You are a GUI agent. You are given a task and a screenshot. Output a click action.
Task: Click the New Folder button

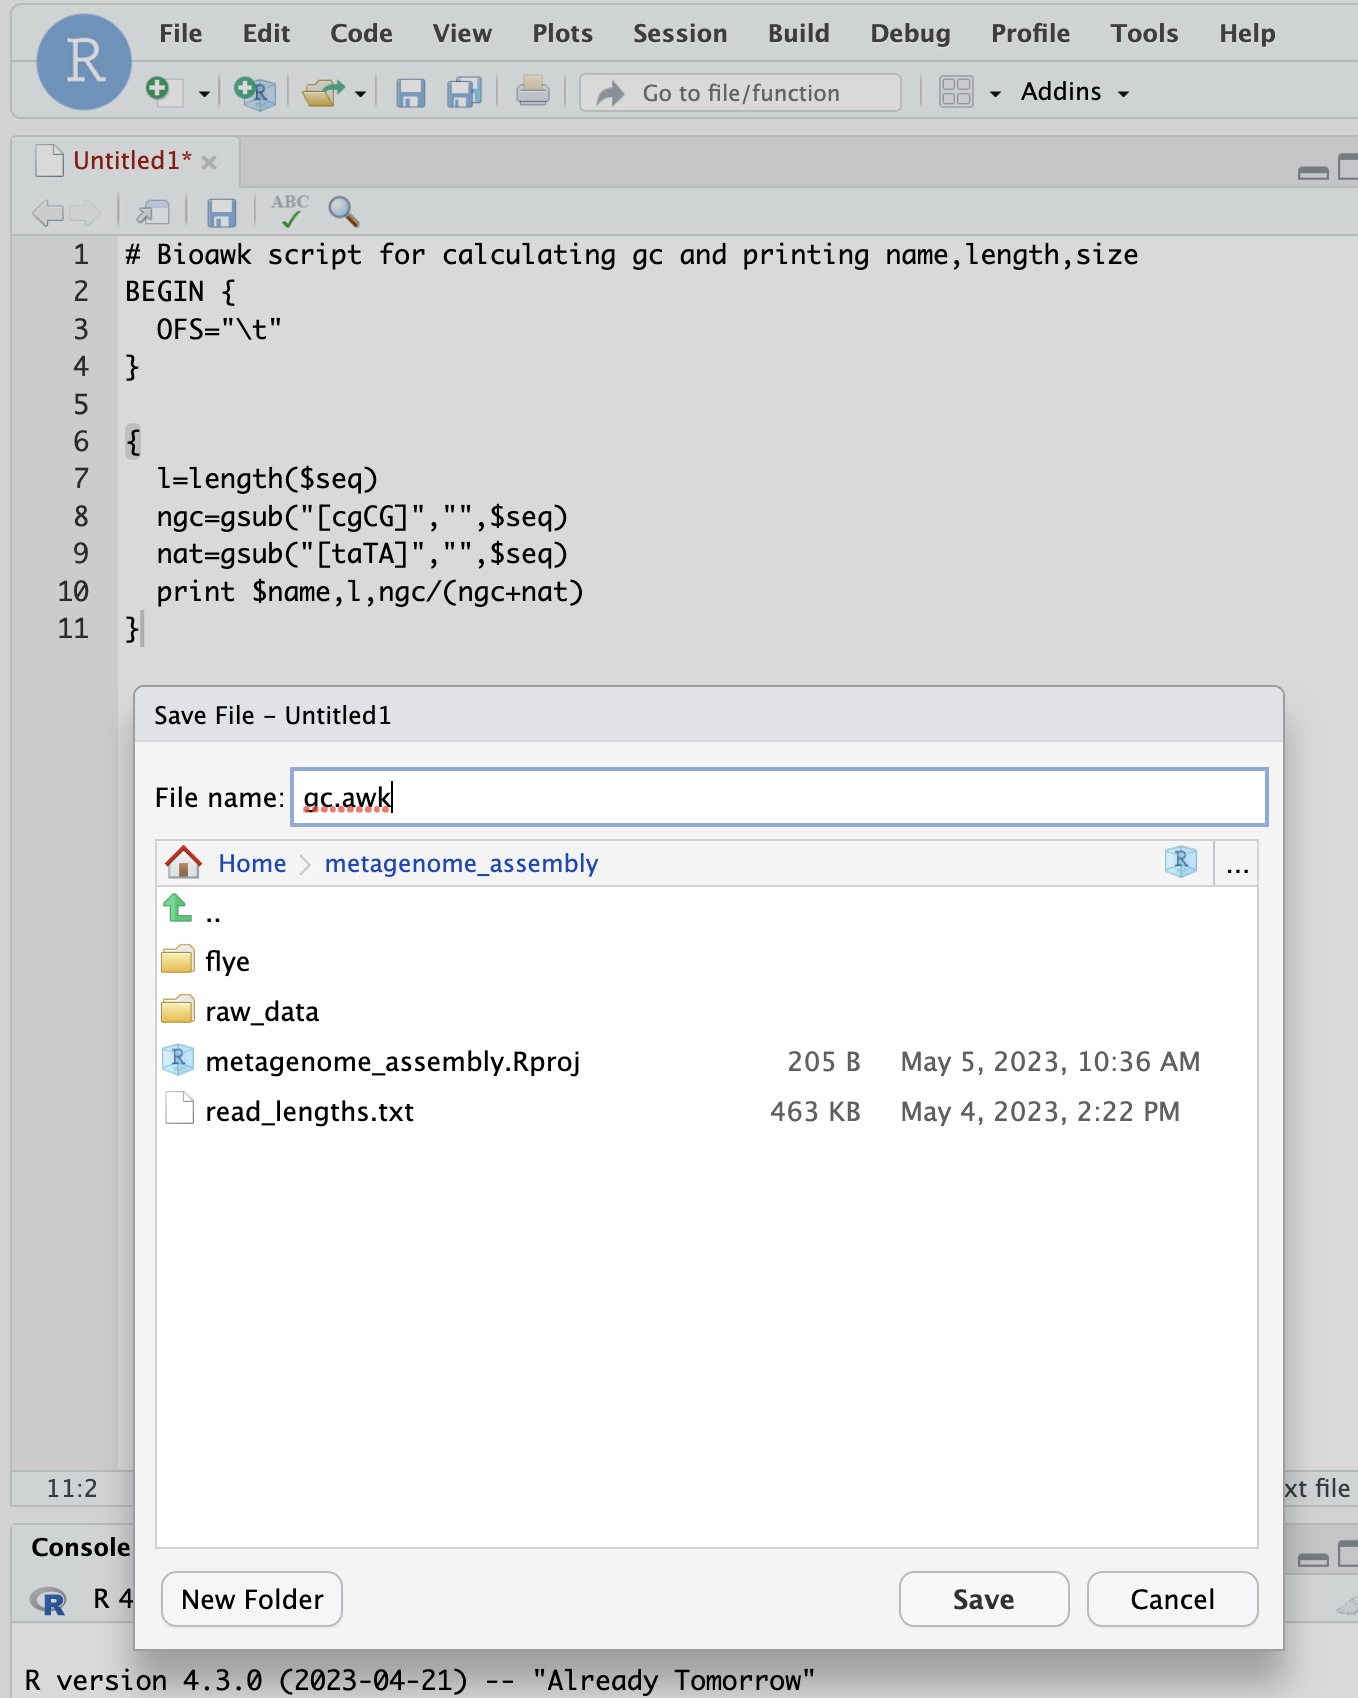[252, 1599]
